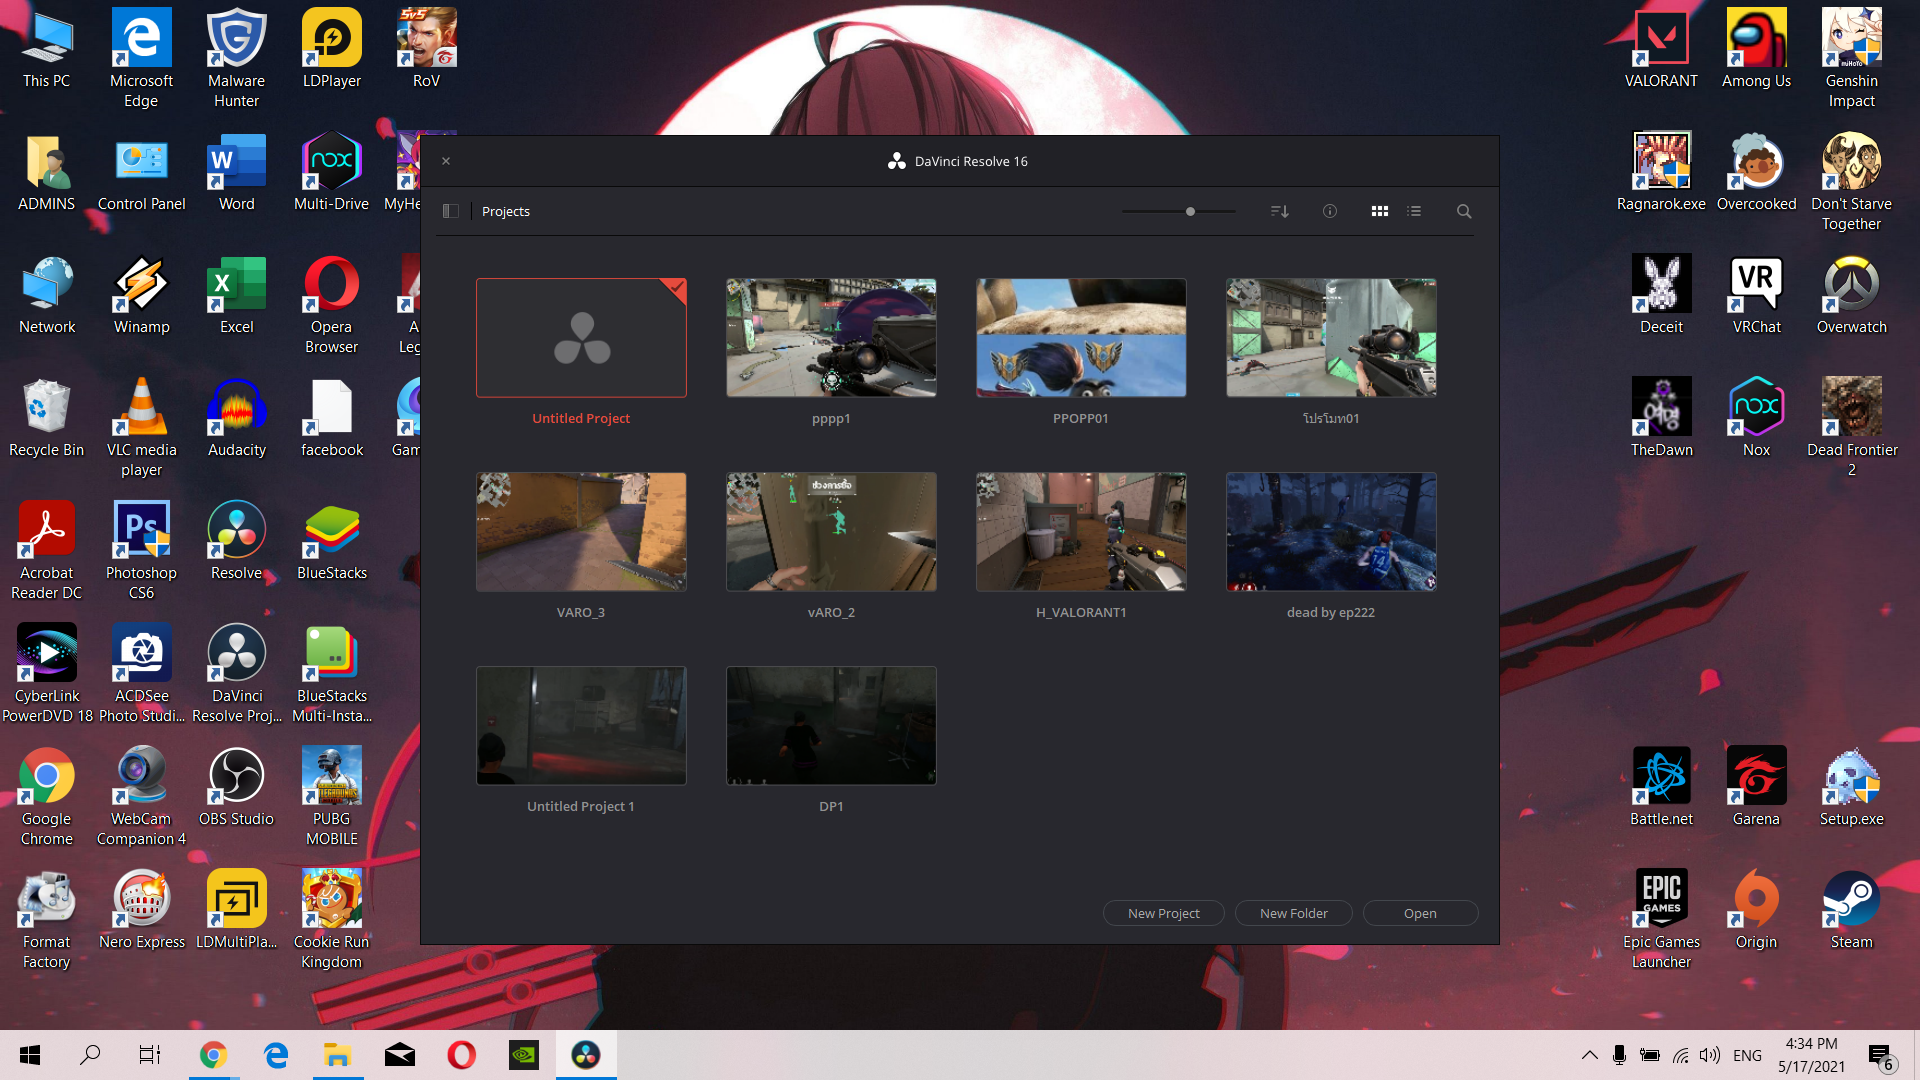Select the Untitled Project 1 thumbnail
The width and height of the screenshot is (1920, 1080).
click(x=581, y=726)
